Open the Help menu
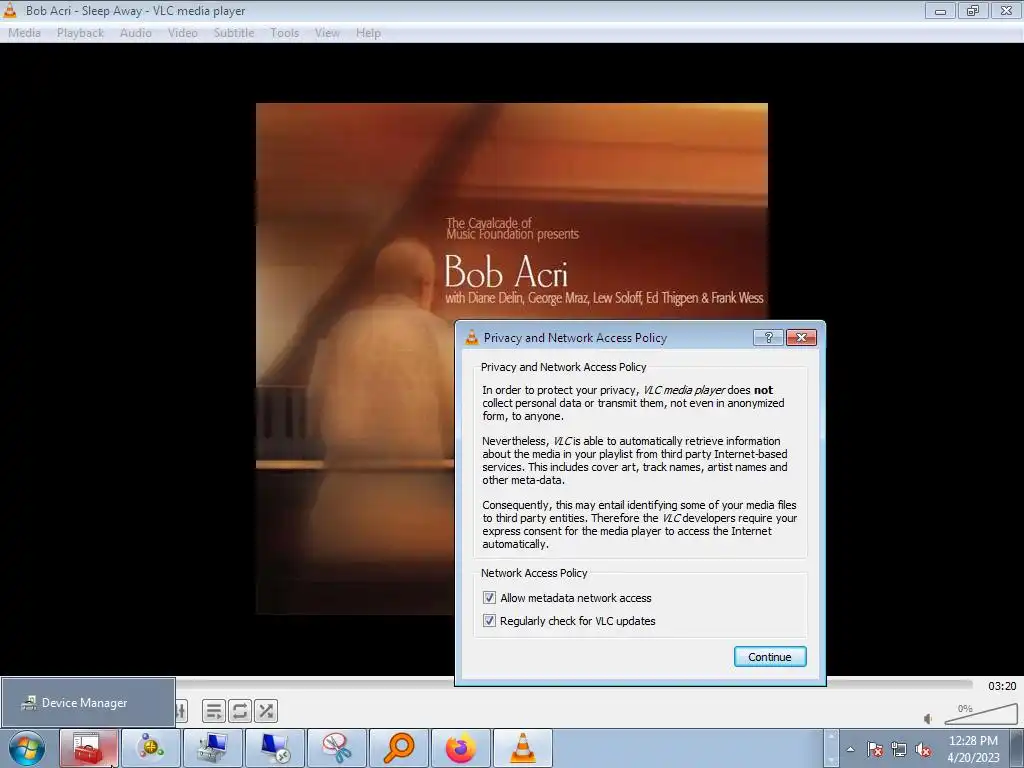The height and width of the screenshot is (768, 1024). 368,33
